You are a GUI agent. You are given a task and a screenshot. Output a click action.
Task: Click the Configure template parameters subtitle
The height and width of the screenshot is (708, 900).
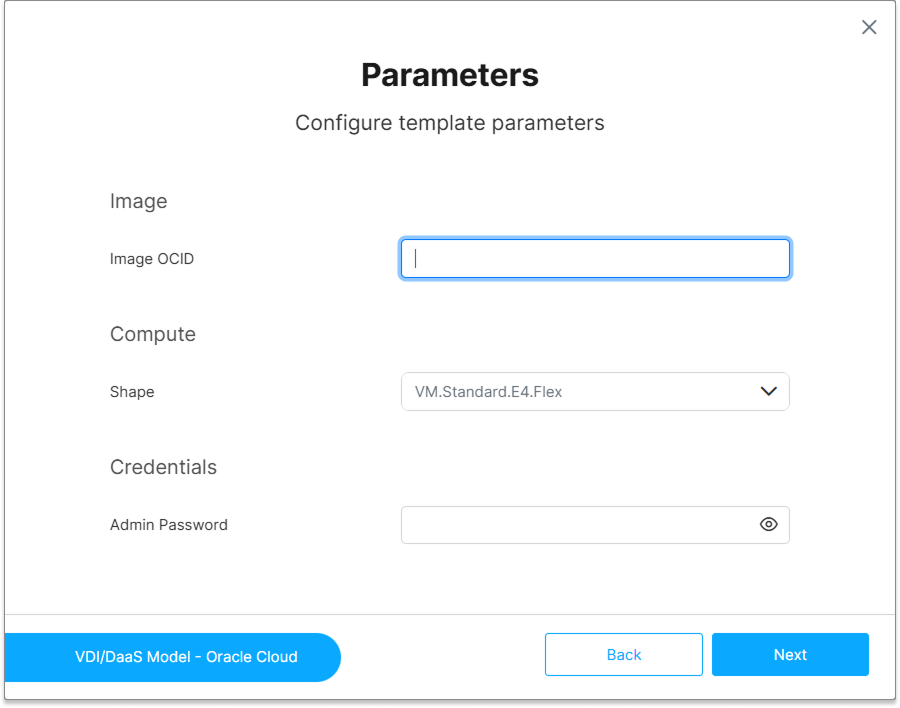[450, 123]
